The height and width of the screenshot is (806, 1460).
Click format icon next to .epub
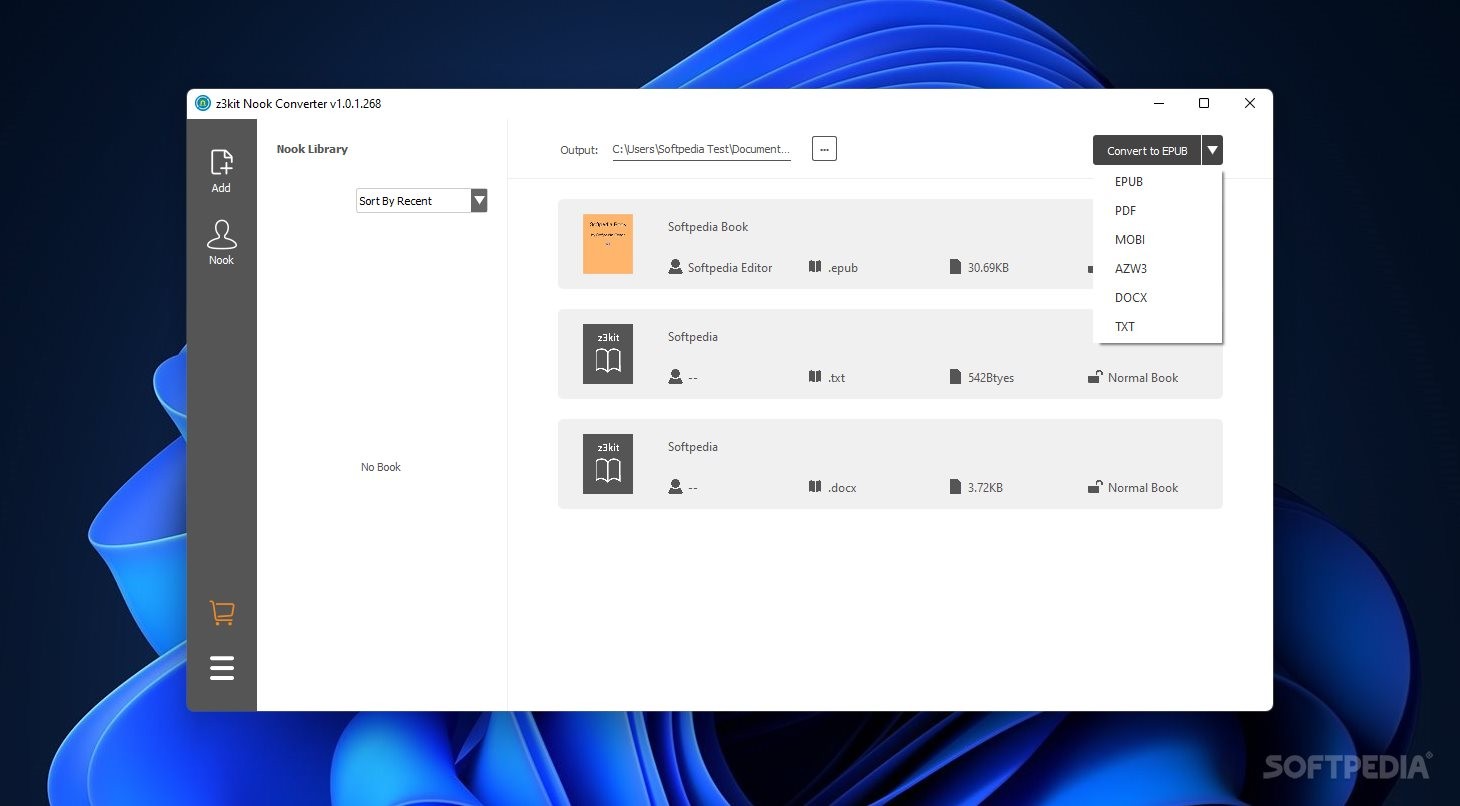point(815,267)
